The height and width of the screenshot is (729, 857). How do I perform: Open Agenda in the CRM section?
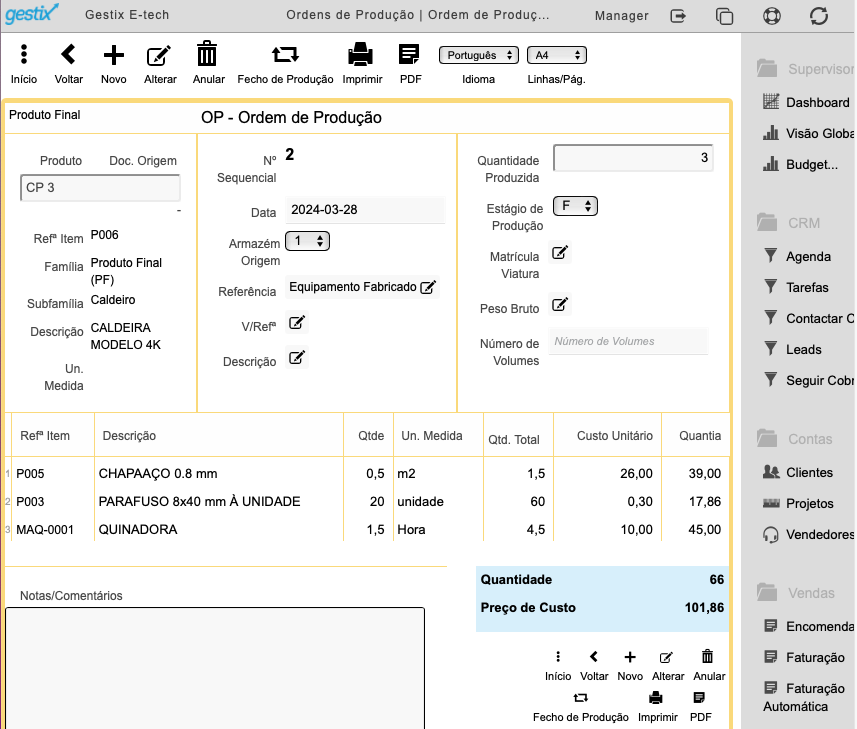click(797, 256)
